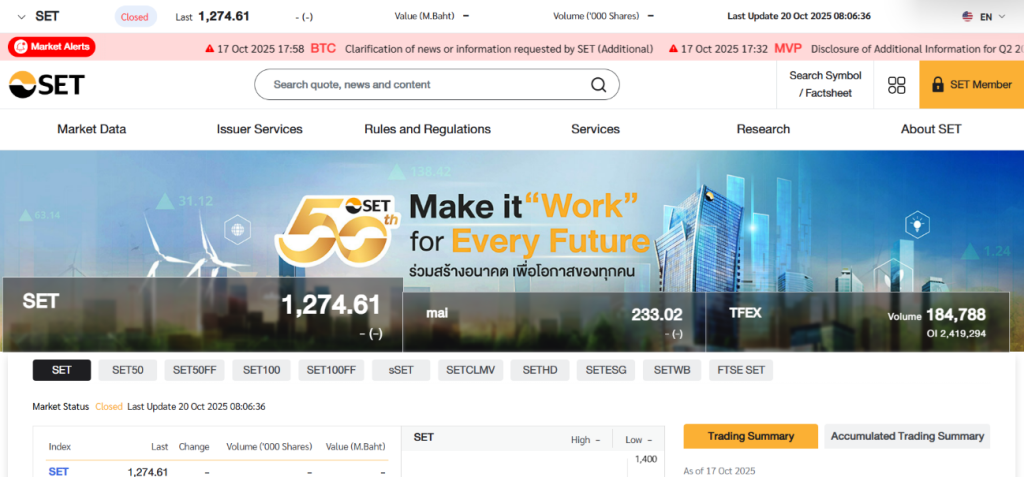Click the red triangle BTC alert icon
Image resolution: width=1024 pixels, height=477 pixels.
click(x=209, y=48)
